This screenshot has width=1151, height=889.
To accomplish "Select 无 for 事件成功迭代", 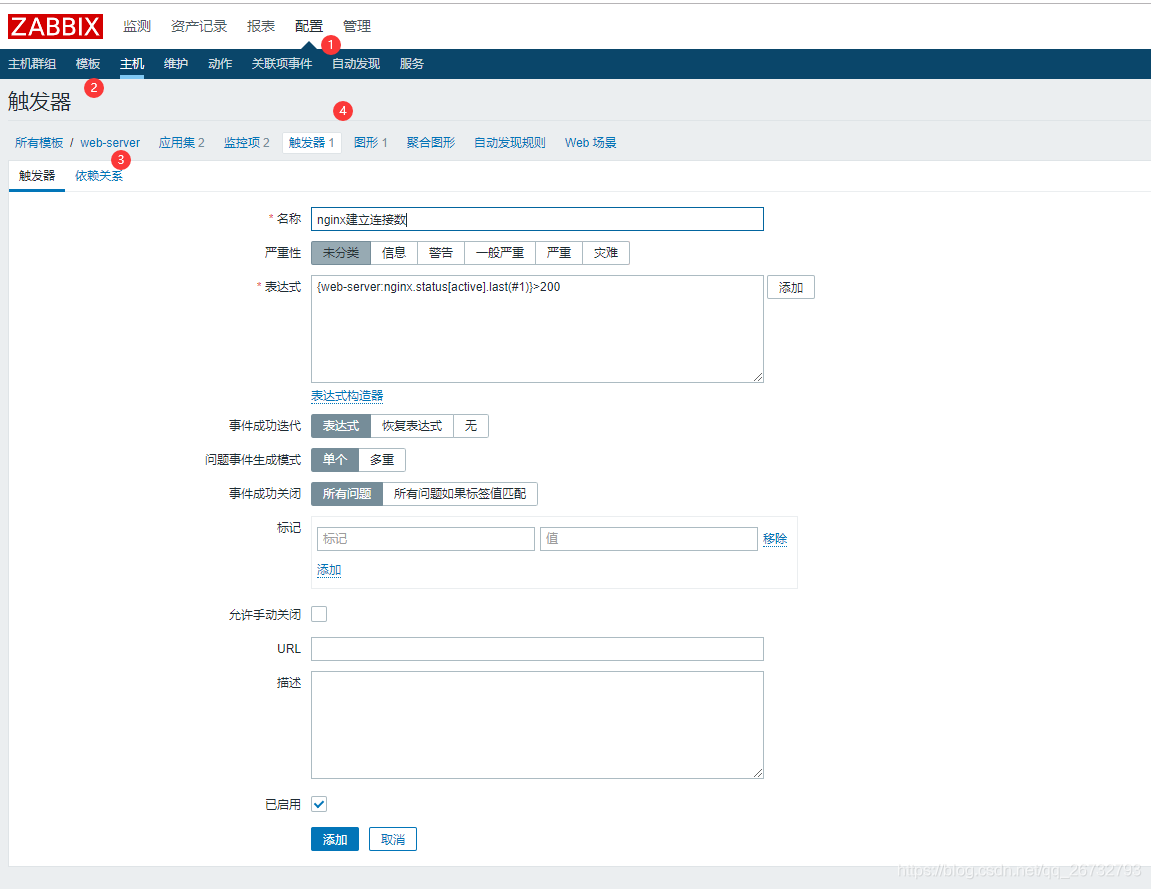I will click(x=471, y=426).
